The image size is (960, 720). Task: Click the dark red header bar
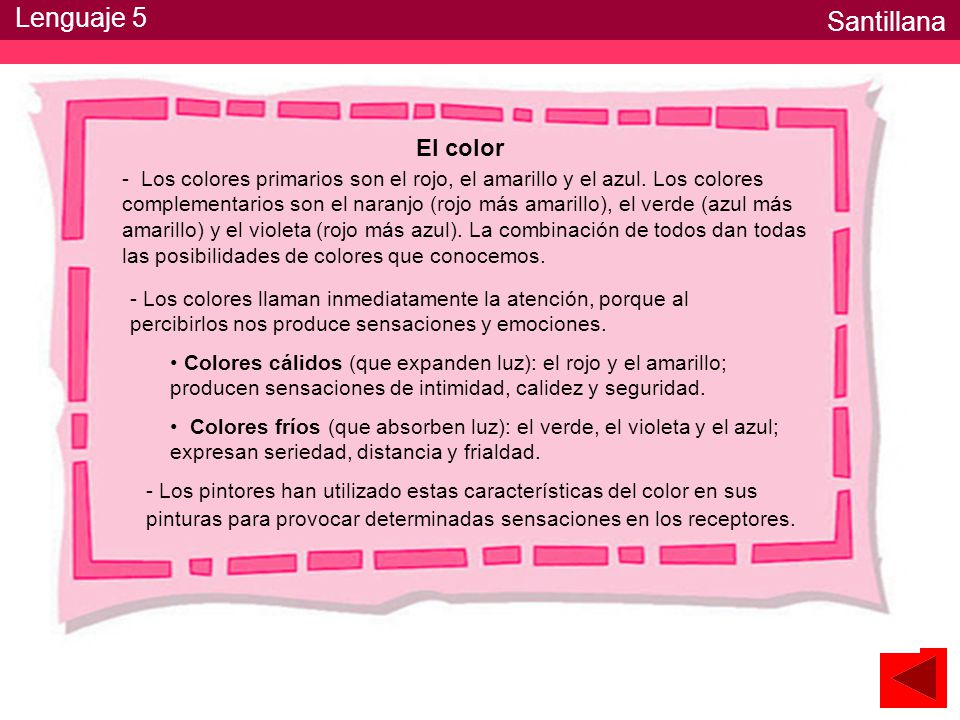(x=480, y=20)
